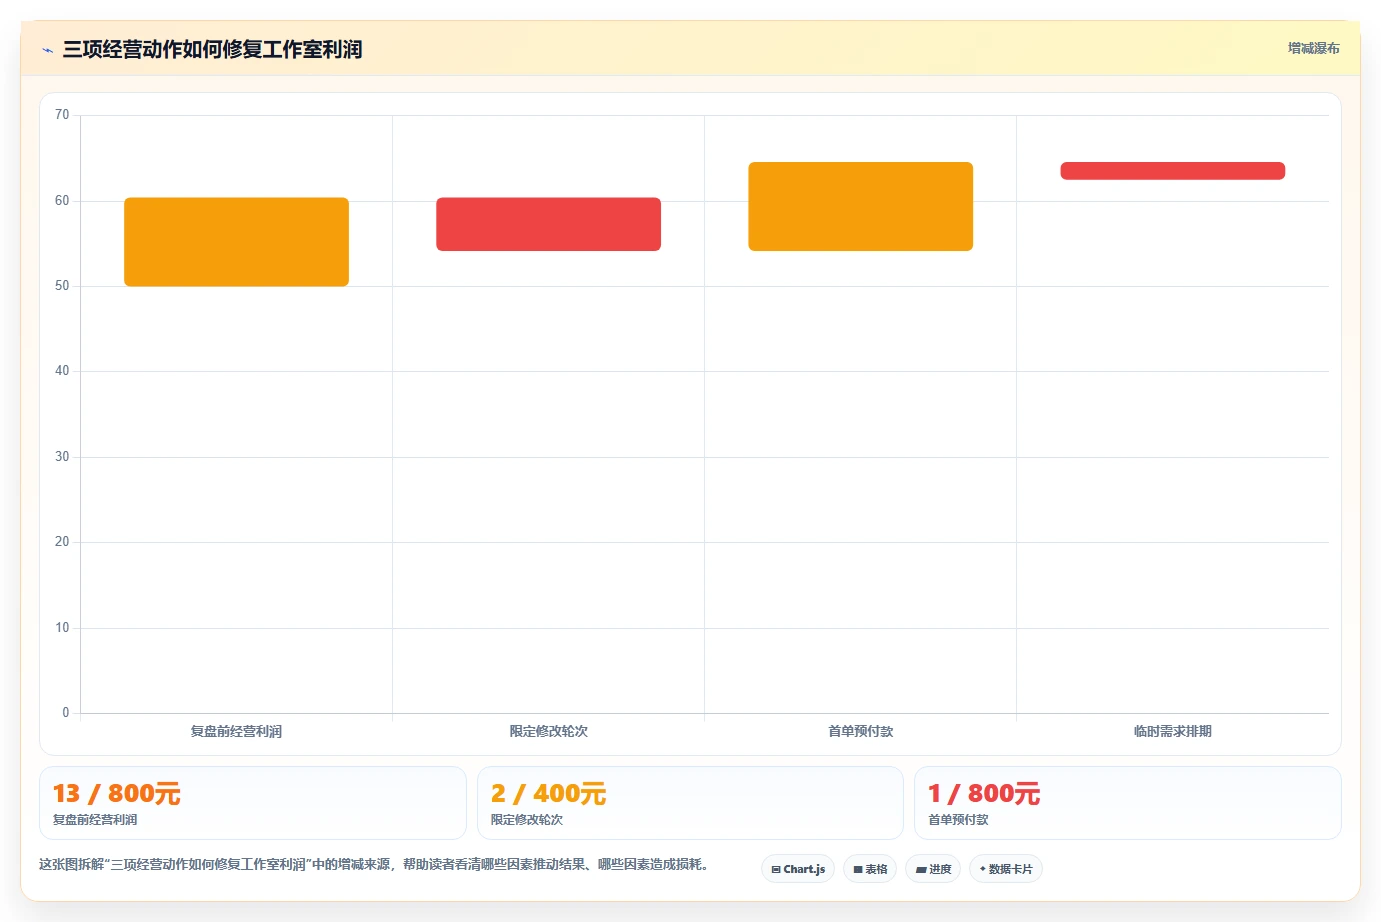Select the Chart.js tag
Viewport: 1381px width, 922px height.
coord(798,869)
